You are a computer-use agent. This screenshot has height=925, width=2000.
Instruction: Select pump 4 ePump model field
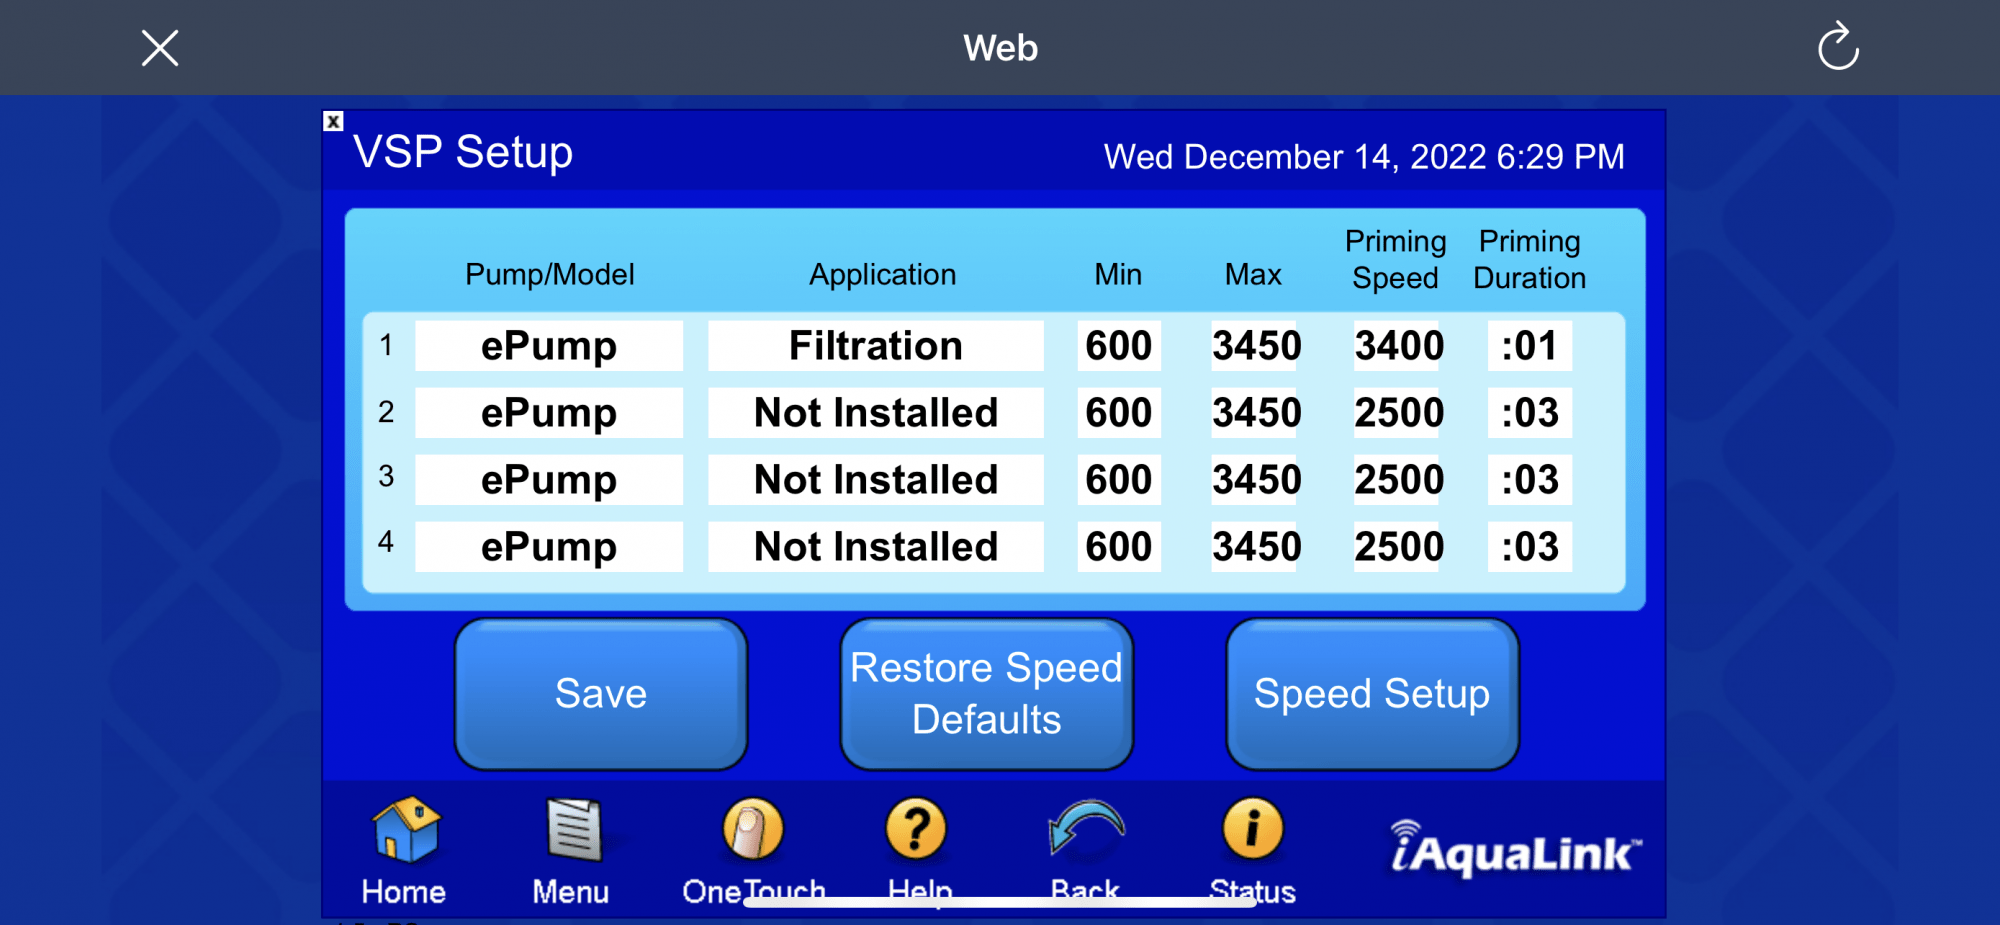[x=549, y=547]
